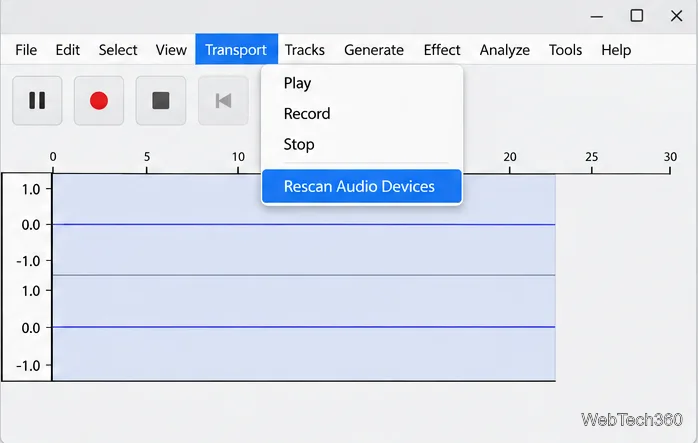
Task: Click the Skip to Start button
Action: coord(223,100)
